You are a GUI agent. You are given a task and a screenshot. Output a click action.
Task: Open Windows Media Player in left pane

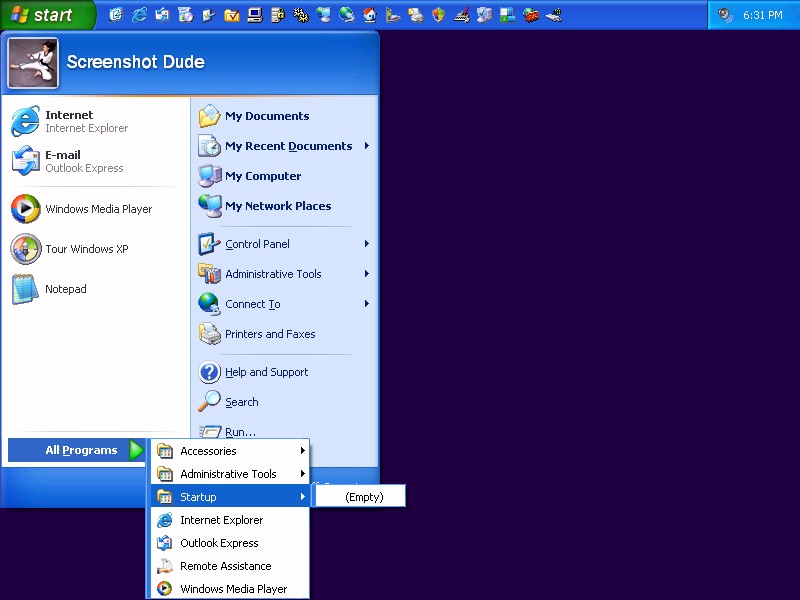pos(98,209)
